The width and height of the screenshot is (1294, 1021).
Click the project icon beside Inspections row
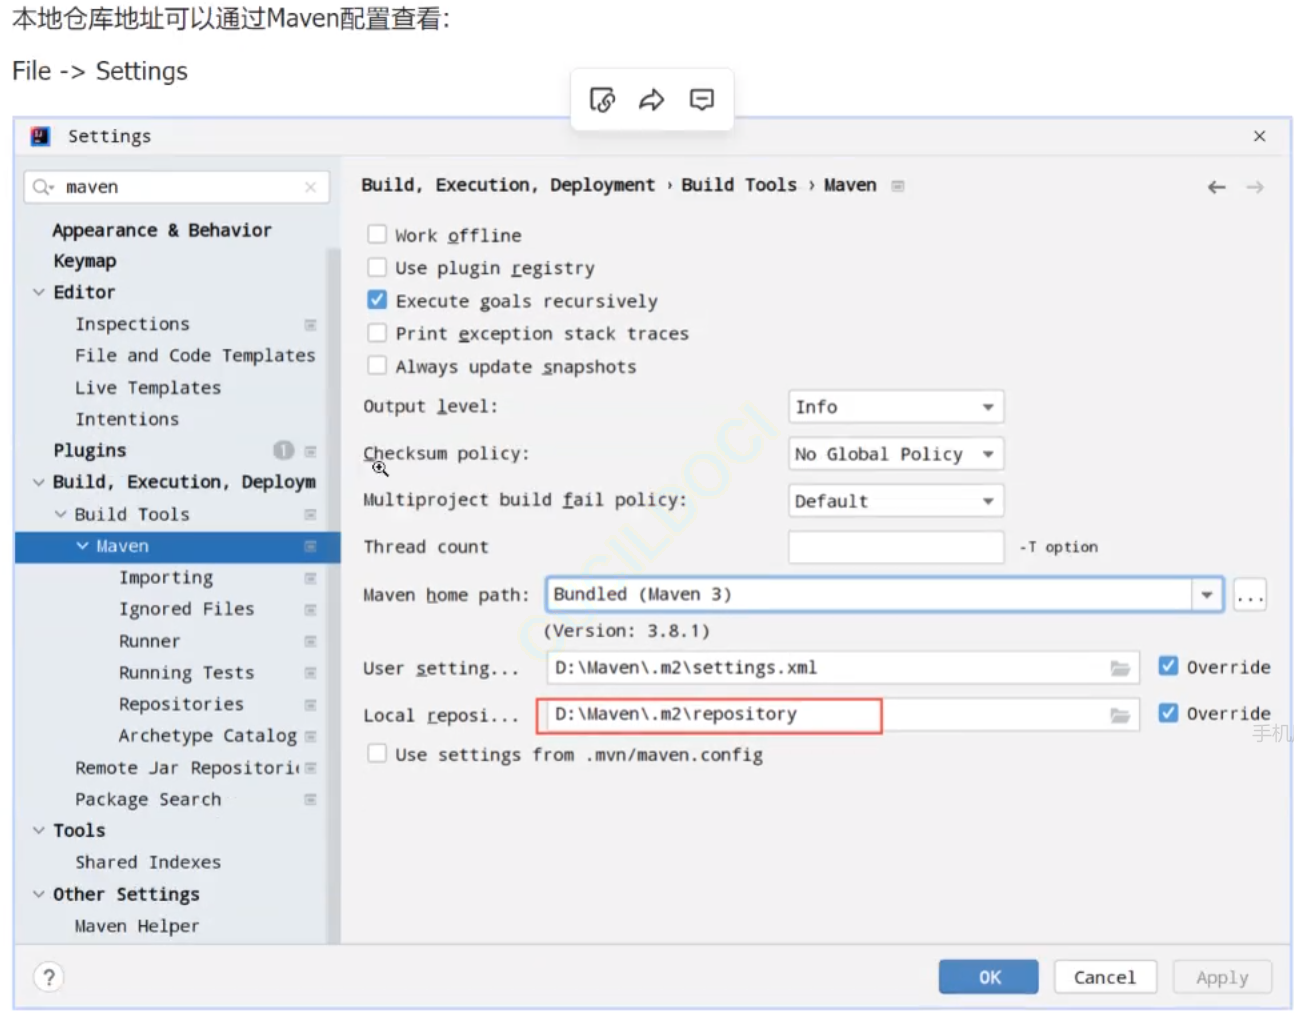(310, 325)
